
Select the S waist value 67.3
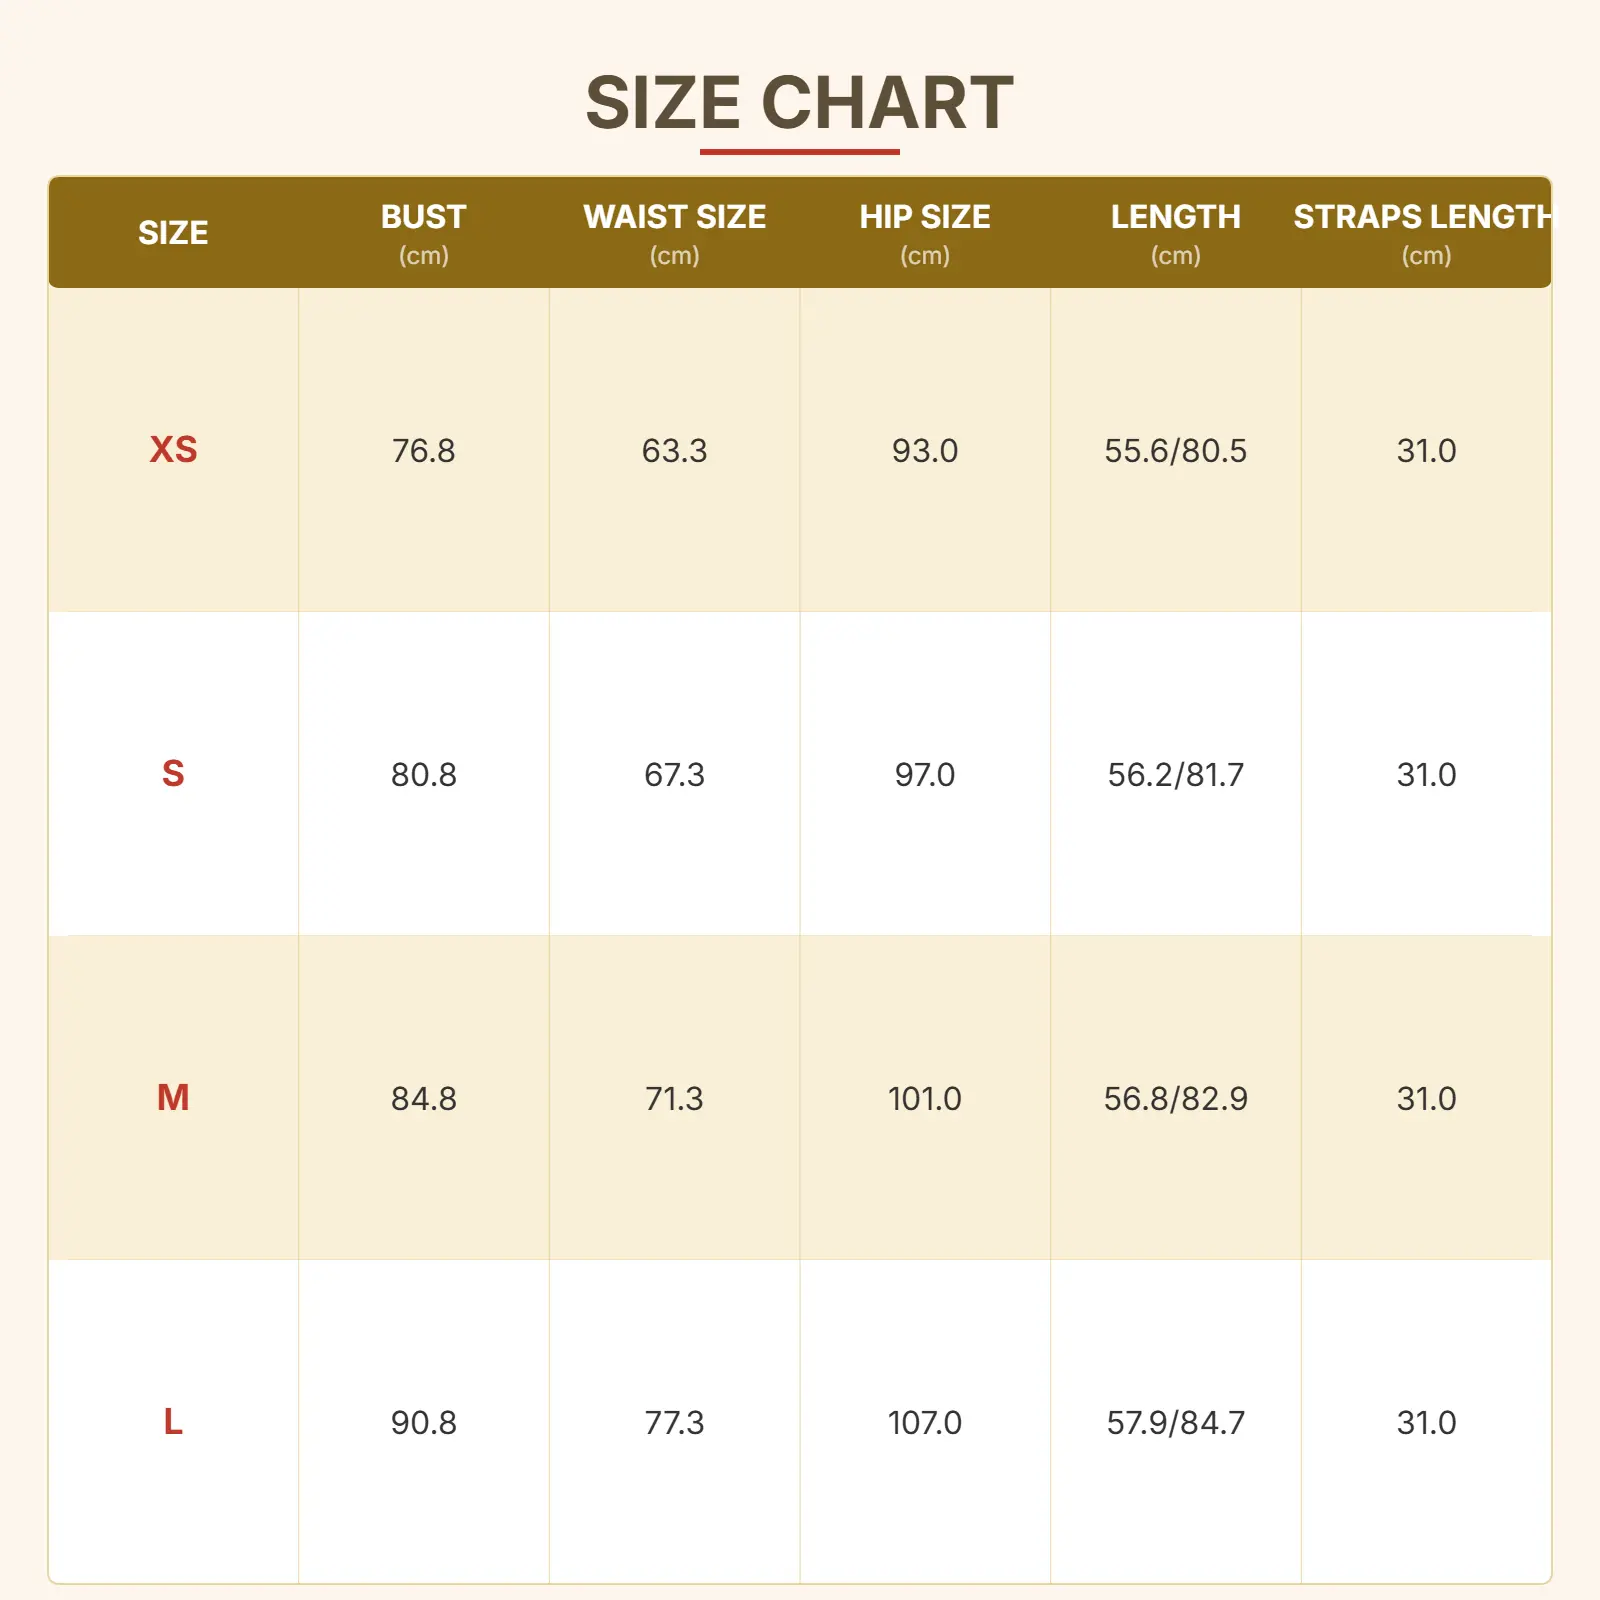click(x=674, y=775)
